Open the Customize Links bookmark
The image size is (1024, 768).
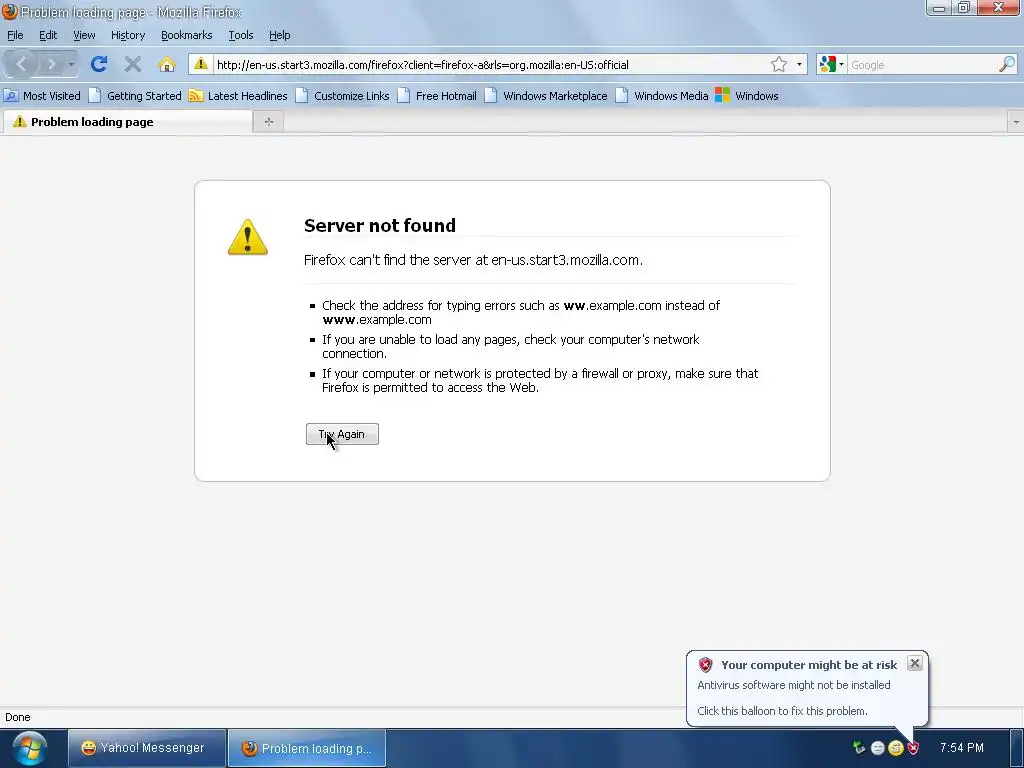pos(343,96)
